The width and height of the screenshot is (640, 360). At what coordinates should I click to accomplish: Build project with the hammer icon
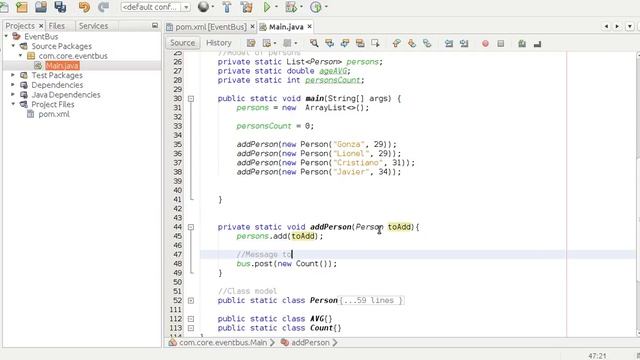click(x=227, y=7)
